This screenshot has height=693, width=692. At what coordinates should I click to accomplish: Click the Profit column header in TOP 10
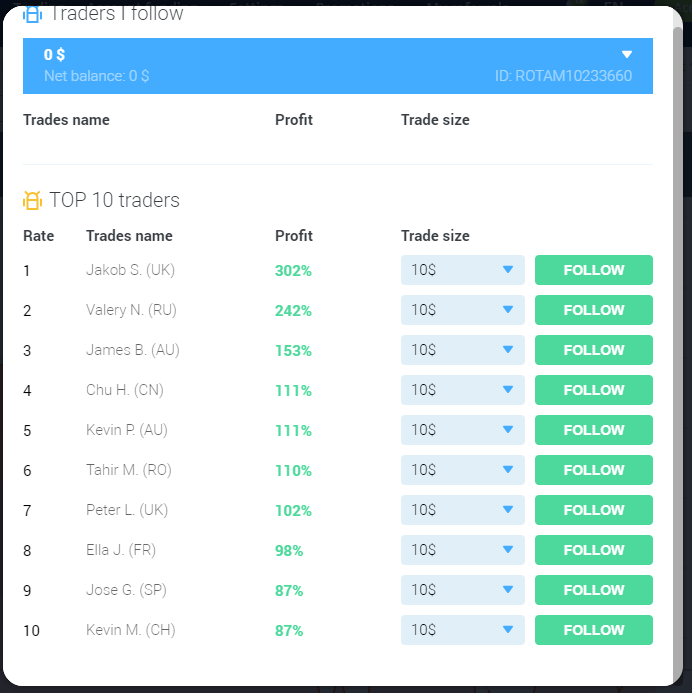point(293,236)
